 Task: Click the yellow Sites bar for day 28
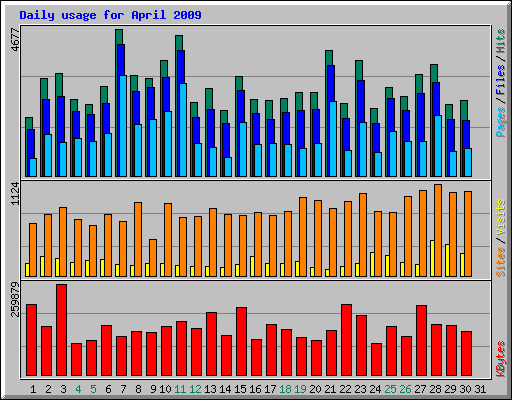[x=432, y=258]
